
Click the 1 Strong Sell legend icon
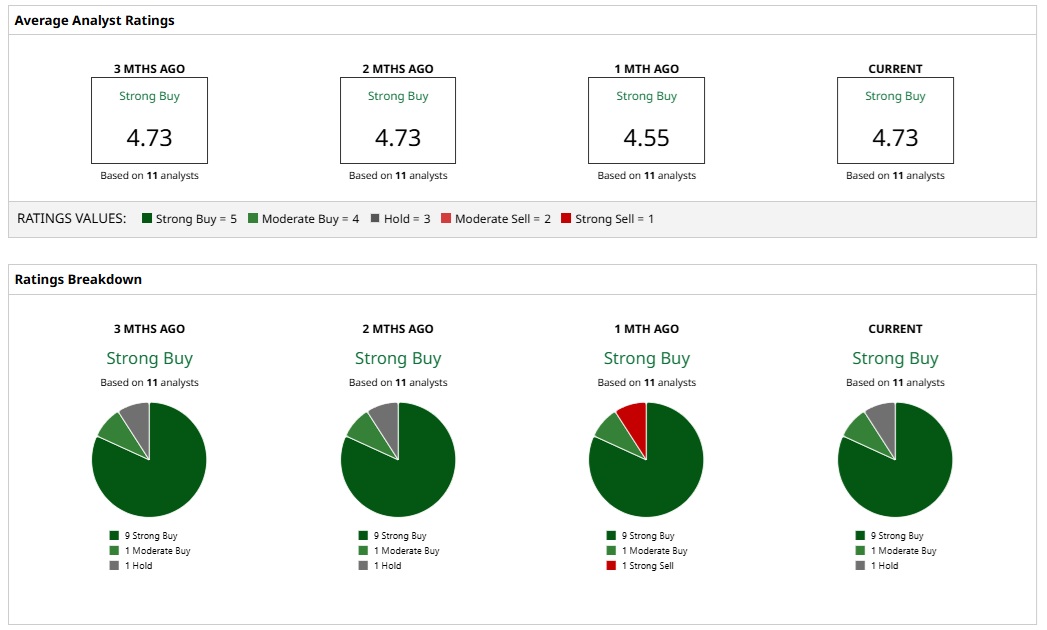click(x=611, y=566)
